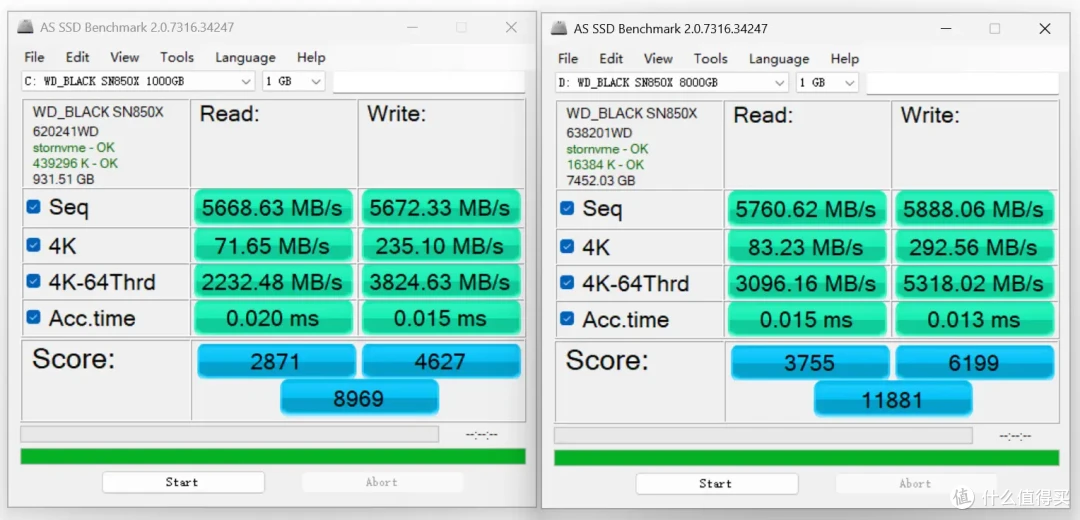Click capacity text 7452.03 GB
Screen dimensions: 1080x520
click(x=601, y=180)
